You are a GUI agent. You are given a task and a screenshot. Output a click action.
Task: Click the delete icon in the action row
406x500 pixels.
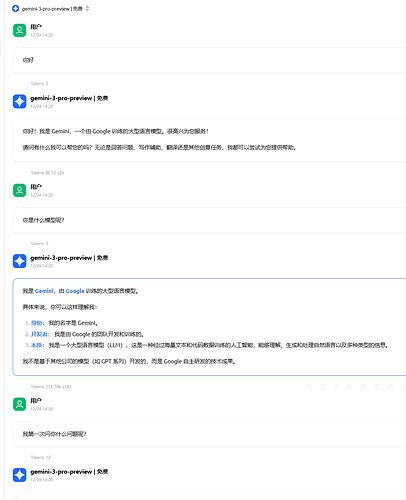[x=377, y=387]
